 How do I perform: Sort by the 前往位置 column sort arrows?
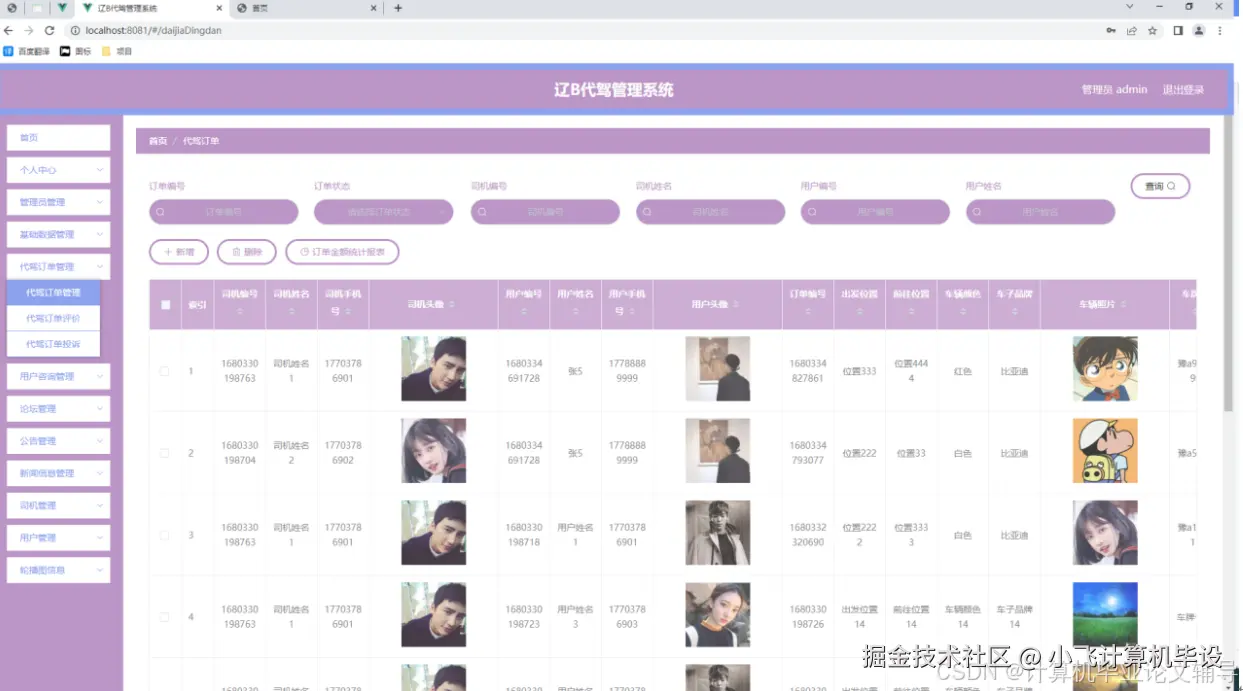(x=911, y=311)
